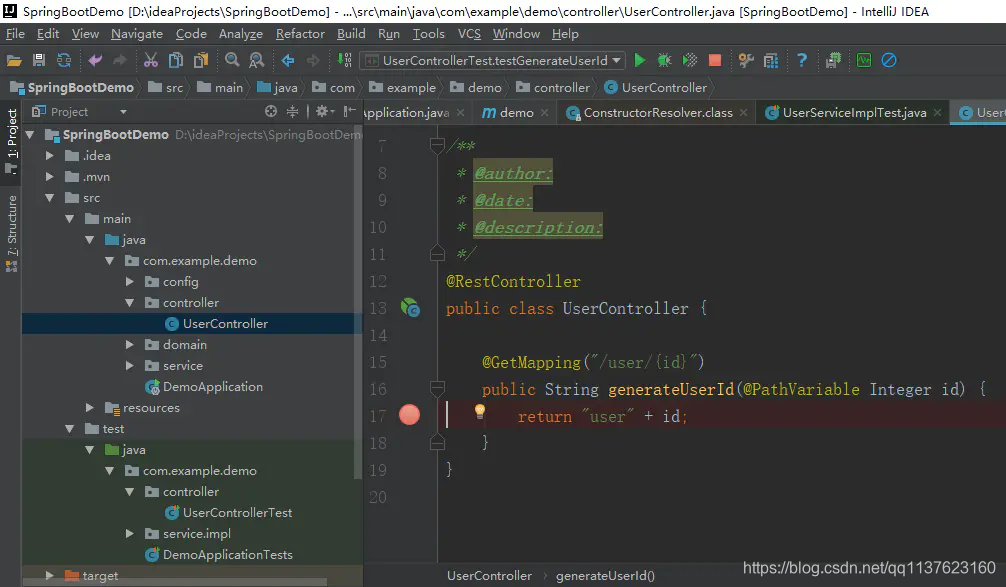Navigate Forward with the grey arrow
This screenshot has width=1006, height=587.
[313, 60]
